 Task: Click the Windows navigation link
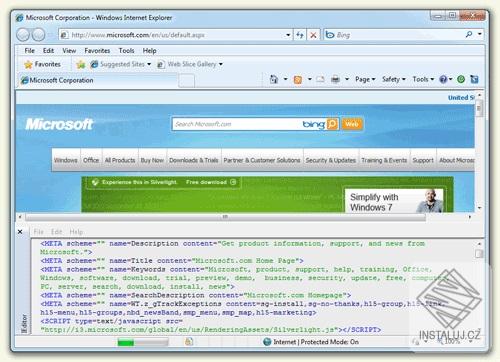65,160
